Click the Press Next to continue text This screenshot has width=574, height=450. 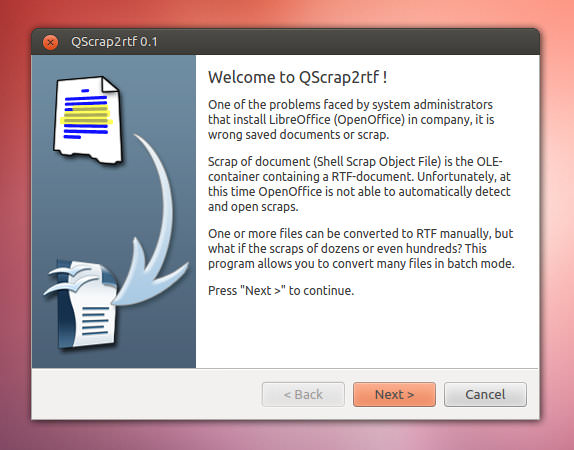281,290
